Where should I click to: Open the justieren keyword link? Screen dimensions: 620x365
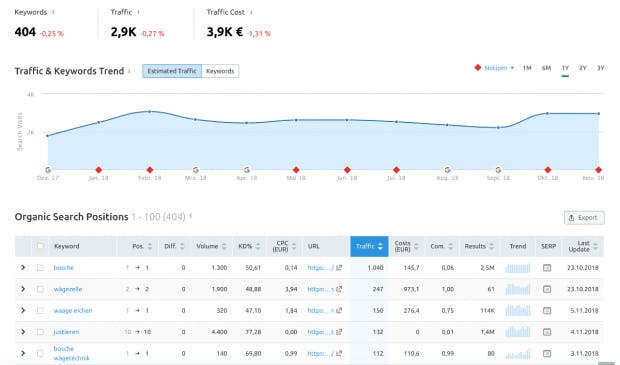tap(66, 332)
